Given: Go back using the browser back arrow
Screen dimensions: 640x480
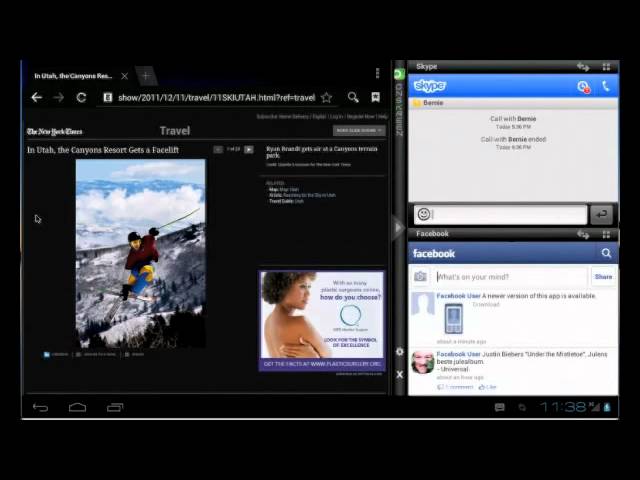Looking at the screenshot, I should 37,98.
